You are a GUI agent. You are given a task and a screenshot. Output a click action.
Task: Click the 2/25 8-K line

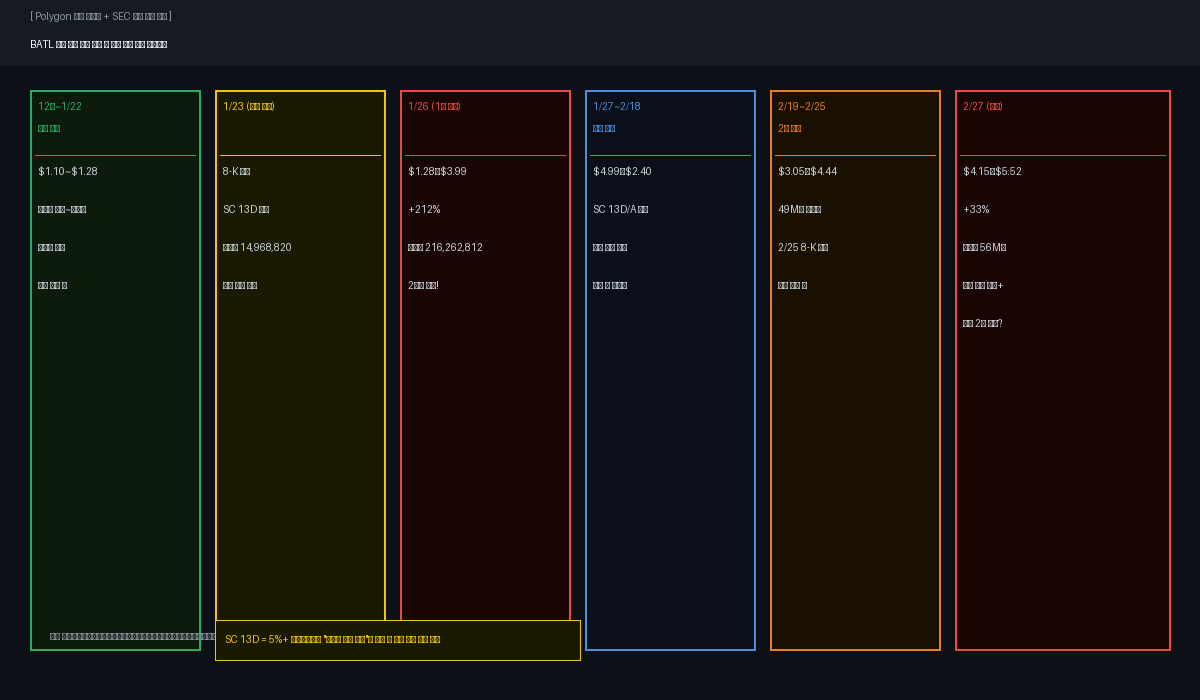coord(803,248)
